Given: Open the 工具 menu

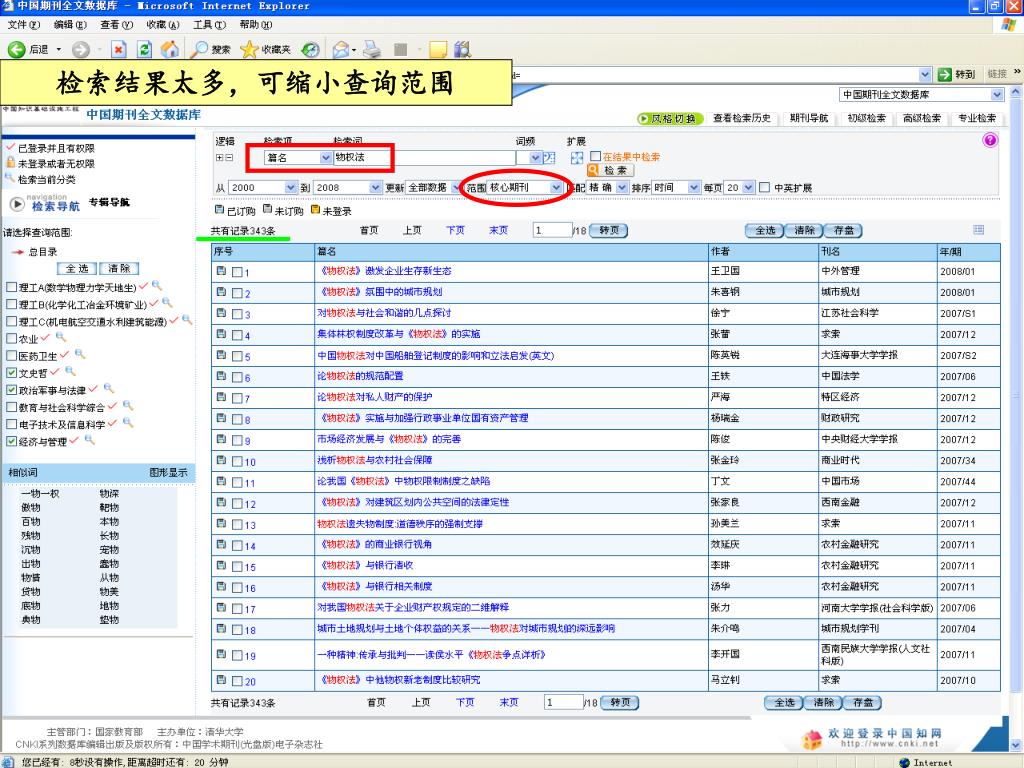Looking at the screenshot, I should coord(209,25).
